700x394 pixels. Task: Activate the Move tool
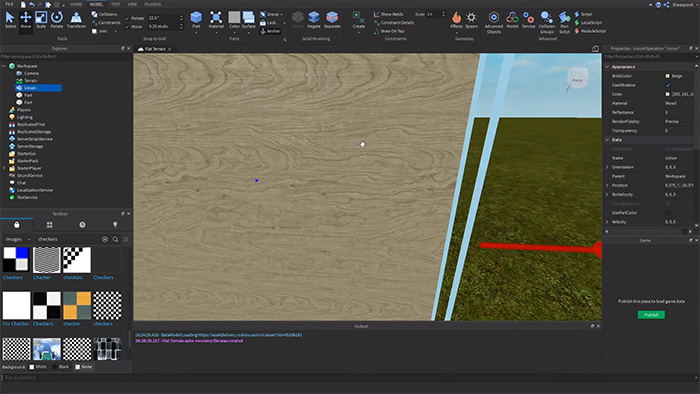pyautogui.click(x=26, y=20)
